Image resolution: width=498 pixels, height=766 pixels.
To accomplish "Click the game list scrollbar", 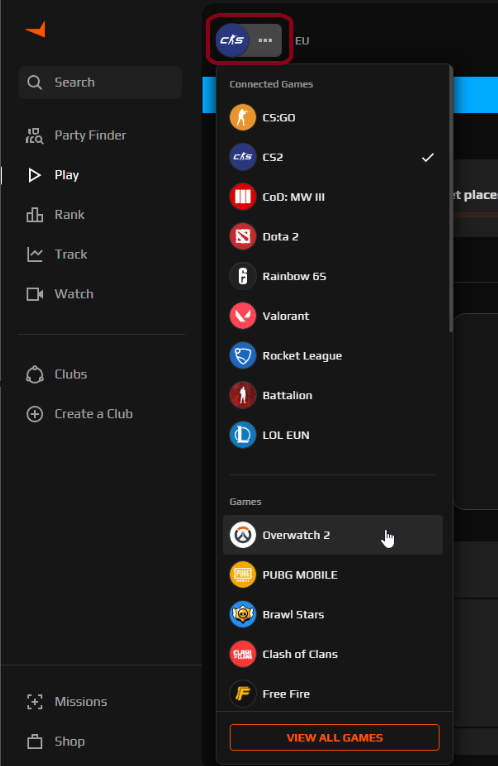I will (x=451, y=200).
